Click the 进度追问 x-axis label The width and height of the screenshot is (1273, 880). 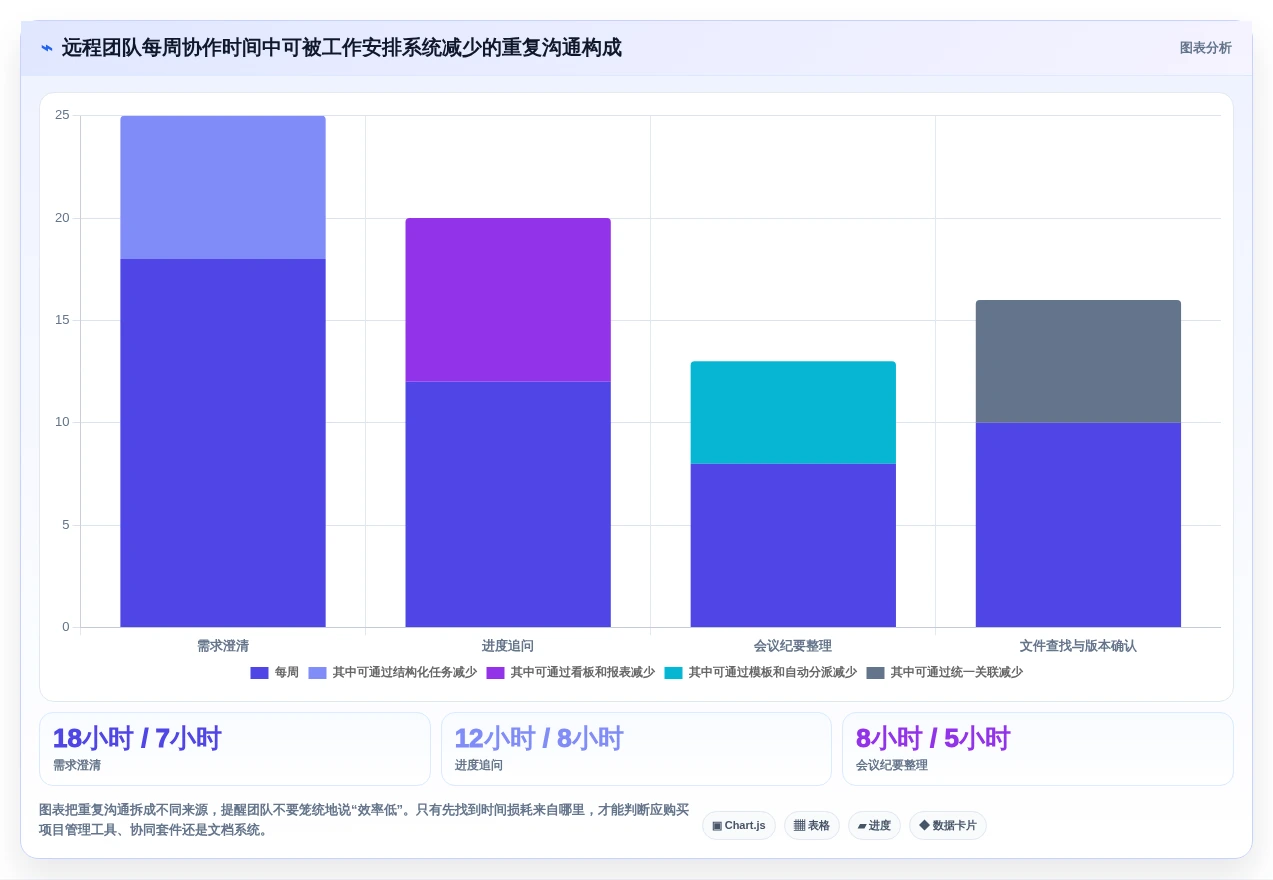pos(508,646)
